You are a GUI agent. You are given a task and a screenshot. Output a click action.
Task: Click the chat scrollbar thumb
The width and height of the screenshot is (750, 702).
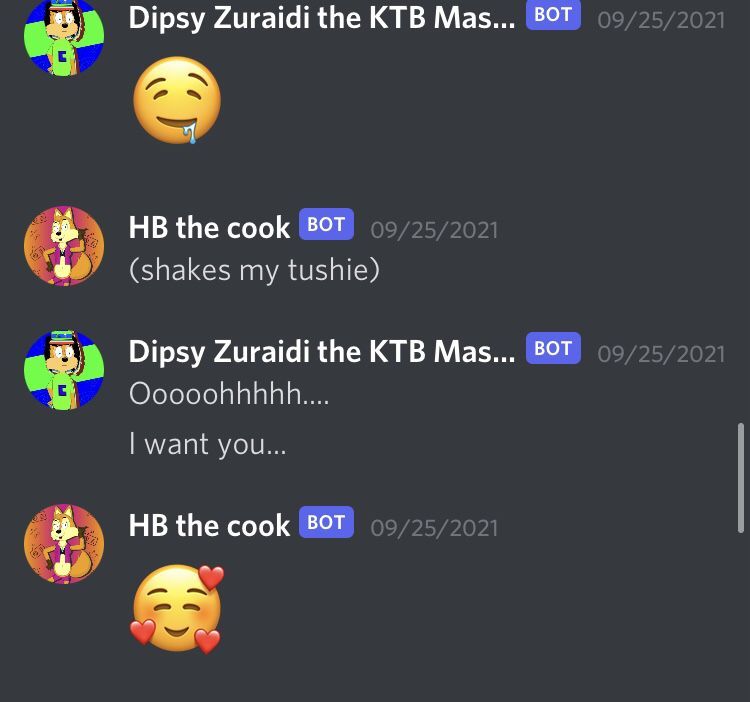(x=740, y=478)
